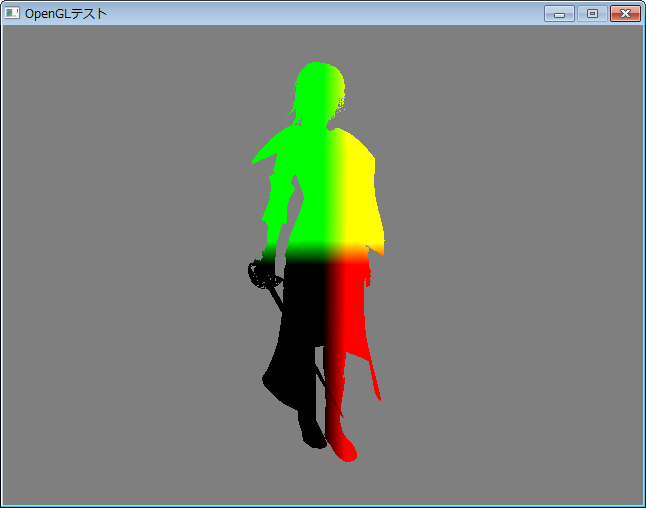
Task: Maximize the OpenGLテスト window
Action: click(592, 13)
